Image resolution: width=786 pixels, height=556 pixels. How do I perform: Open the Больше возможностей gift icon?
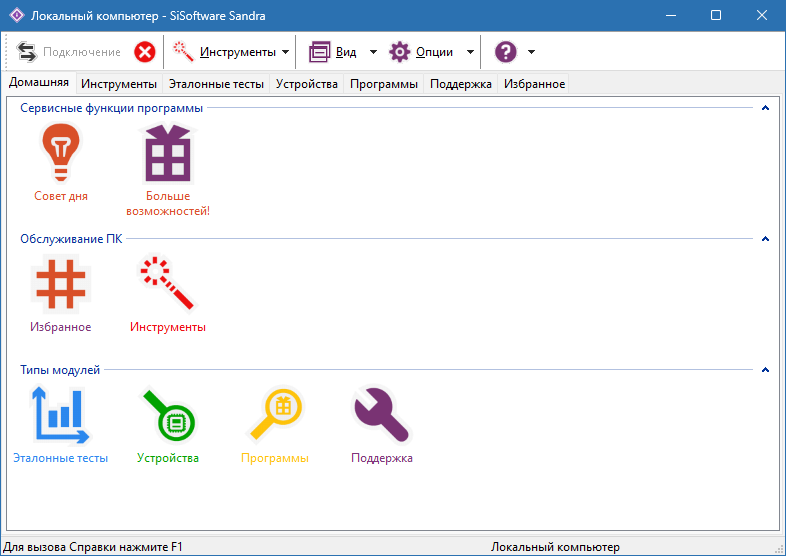(x=168, y=153)
